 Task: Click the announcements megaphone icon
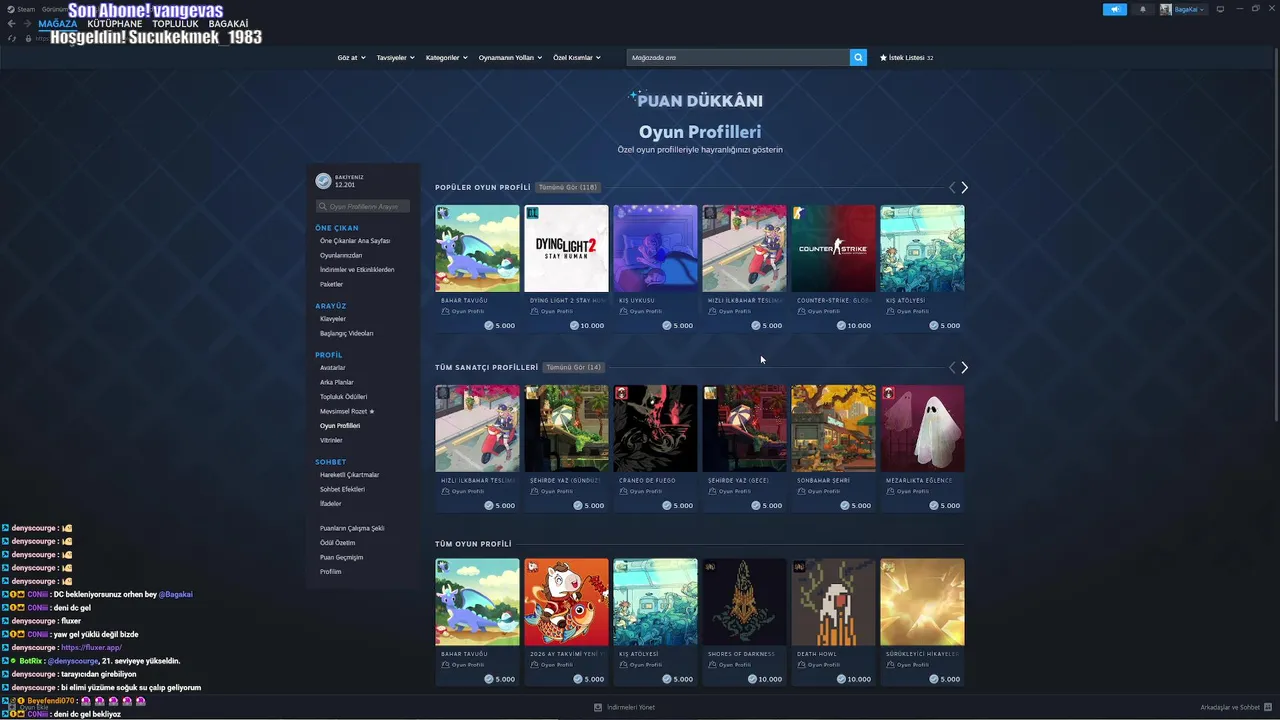coord(1115,9)
